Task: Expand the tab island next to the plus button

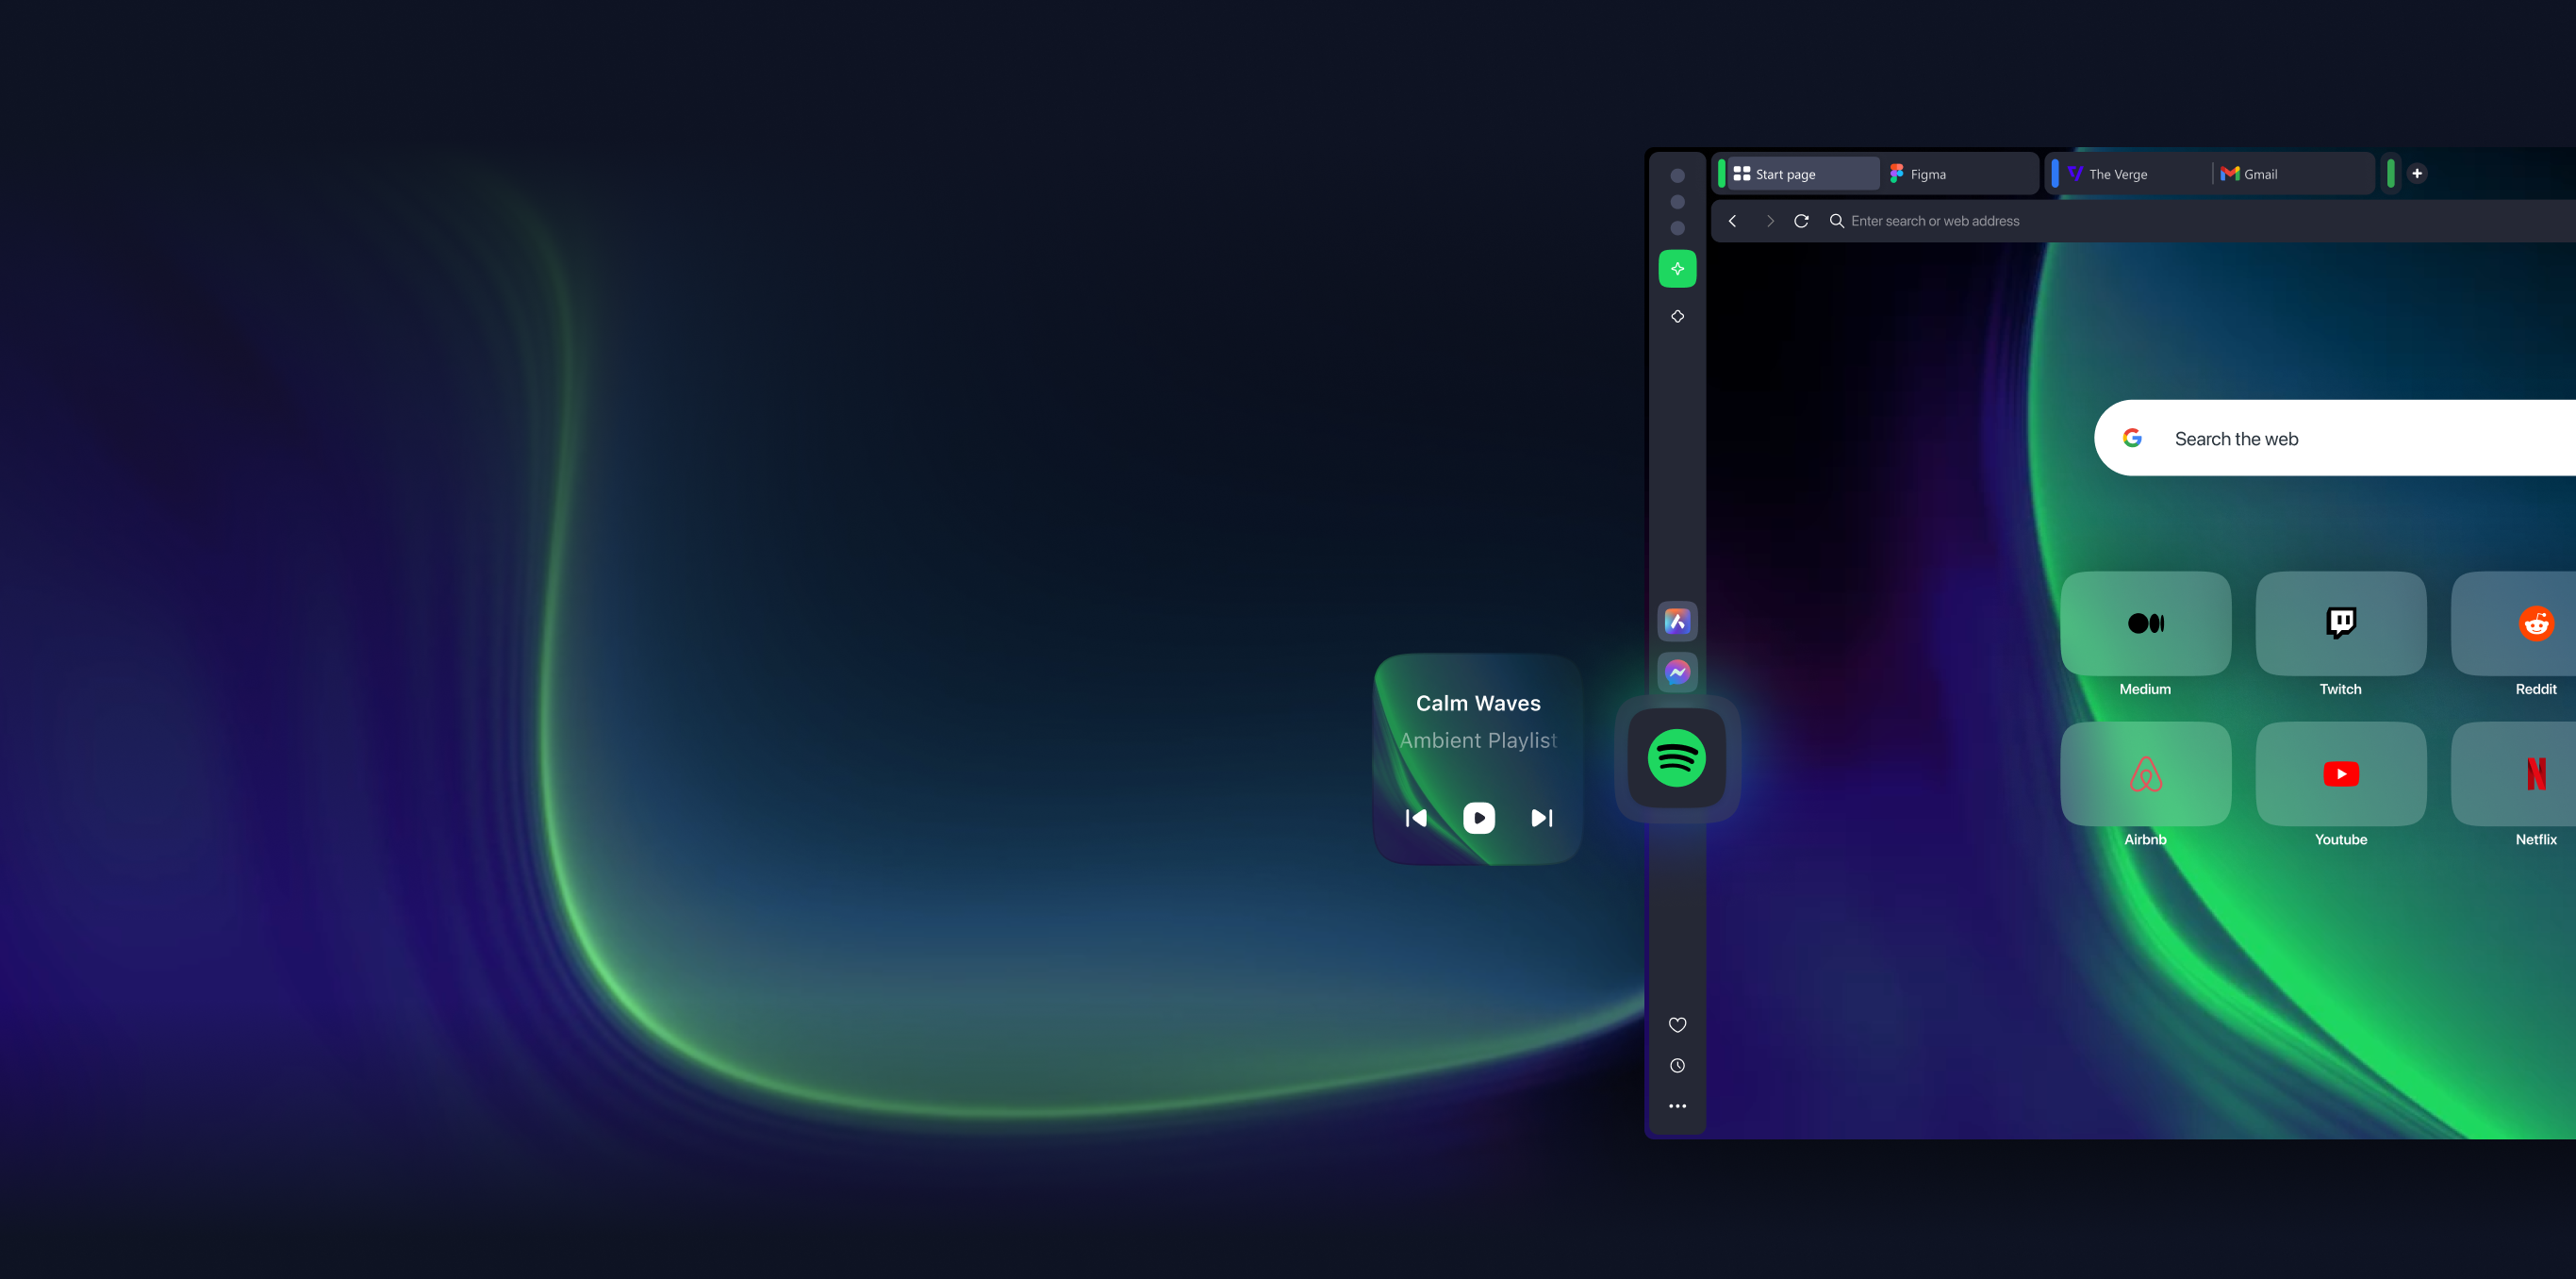Action: 2391,173
